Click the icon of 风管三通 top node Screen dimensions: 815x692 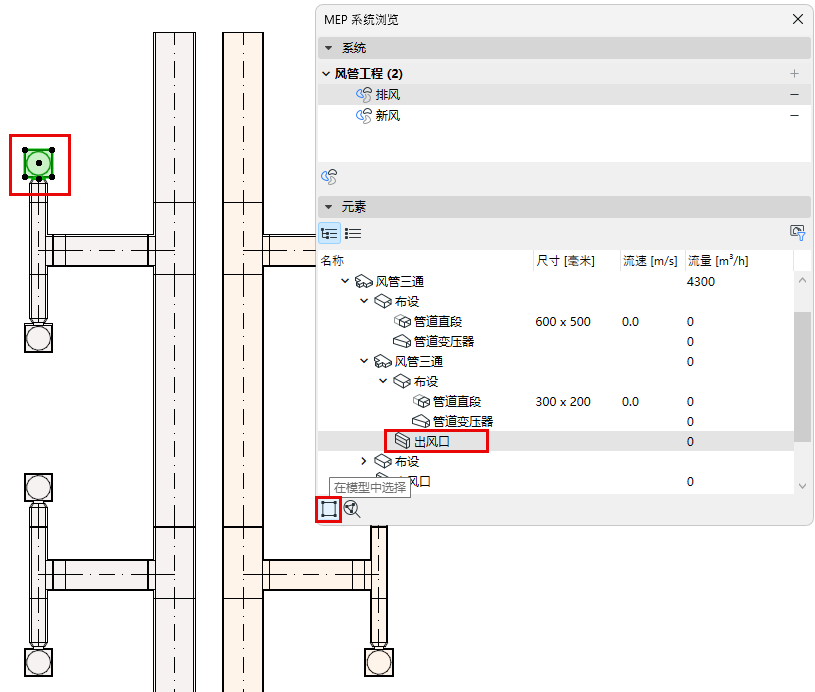(363, 281)
